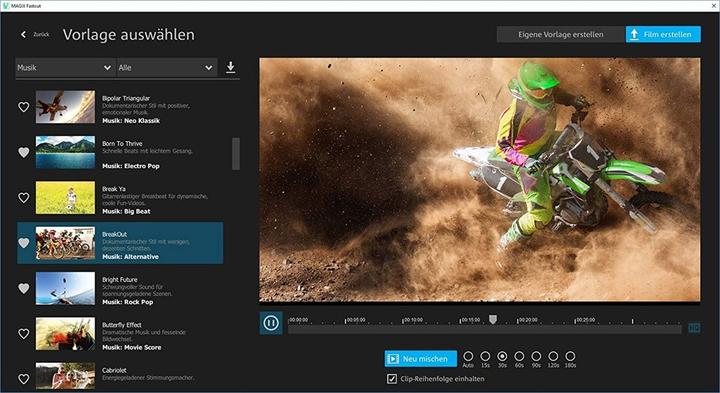
Task: Select the 90s duration option
Action: 536,356
